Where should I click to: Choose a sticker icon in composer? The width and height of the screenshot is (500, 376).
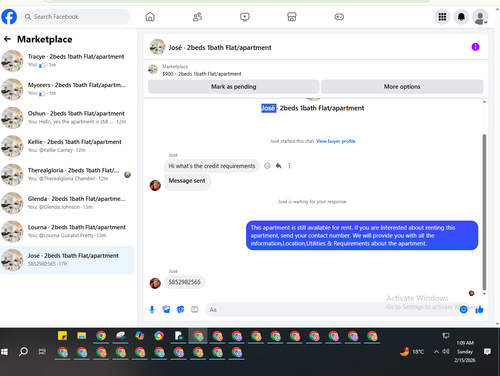[180, 310]
